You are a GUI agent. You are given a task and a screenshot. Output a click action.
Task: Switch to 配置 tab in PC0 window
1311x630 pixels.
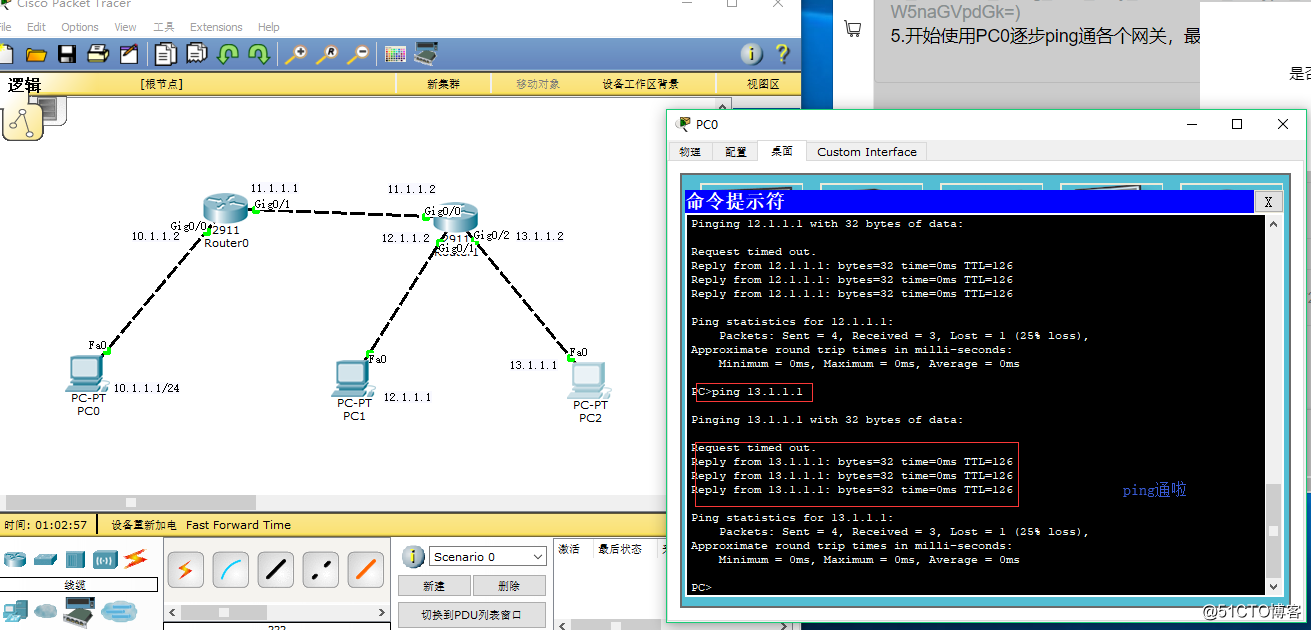(736, 152)
